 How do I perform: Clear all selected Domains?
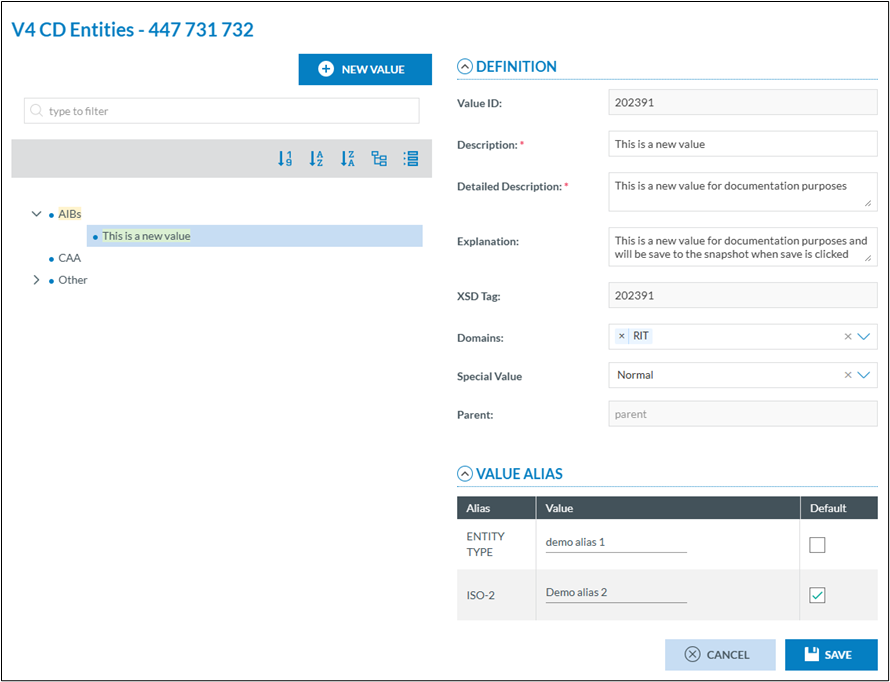(848, 337)
